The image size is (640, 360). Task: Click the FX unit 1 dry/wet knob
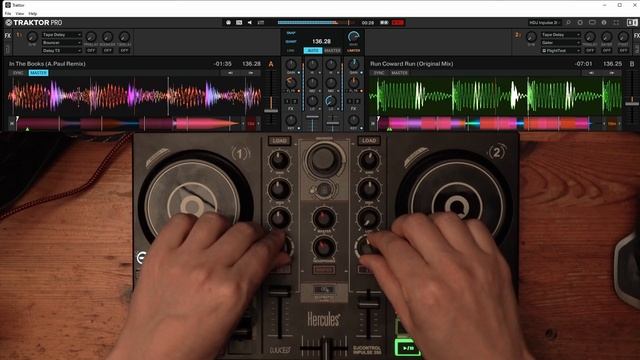[32, 37]
